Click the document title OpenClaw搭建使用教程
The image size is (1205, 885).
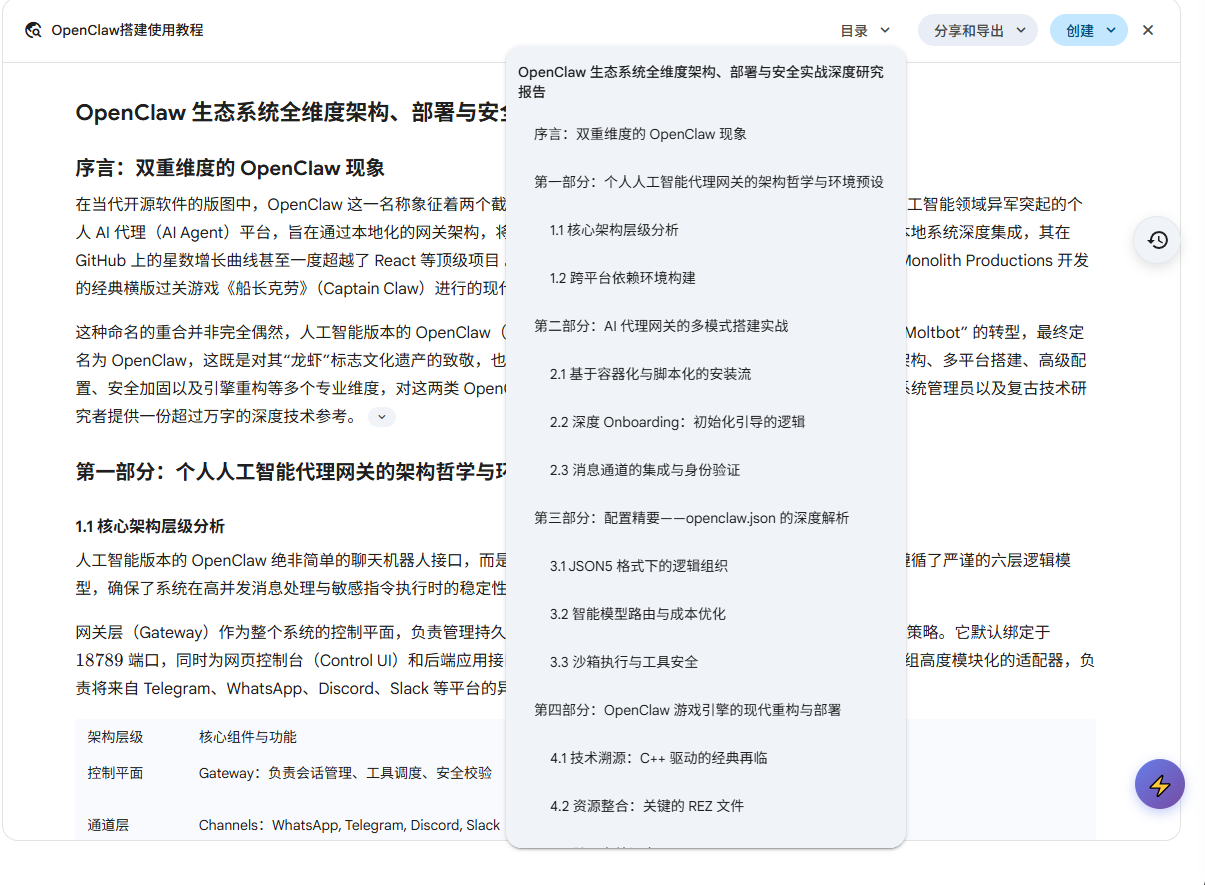[125, 30]
